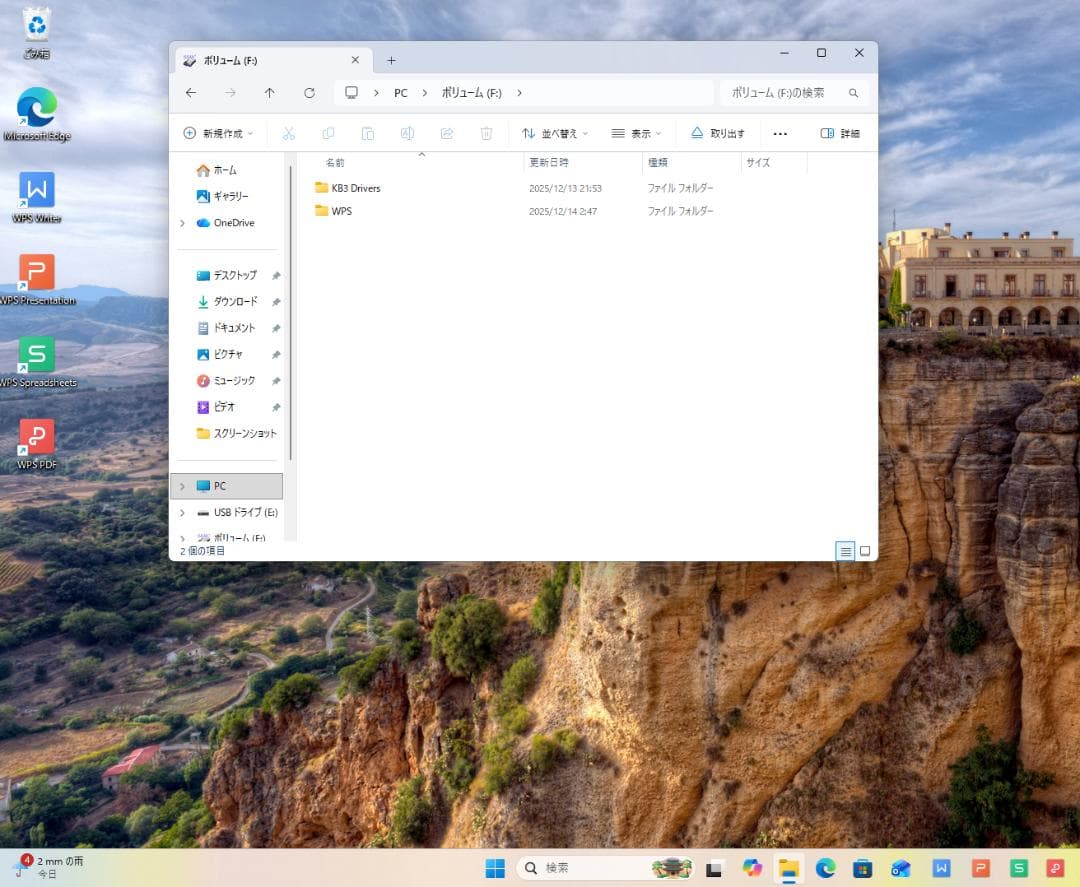Eject the drive using 取り出す button
The height and width of the screenshot is (887, 1080).
718,133
